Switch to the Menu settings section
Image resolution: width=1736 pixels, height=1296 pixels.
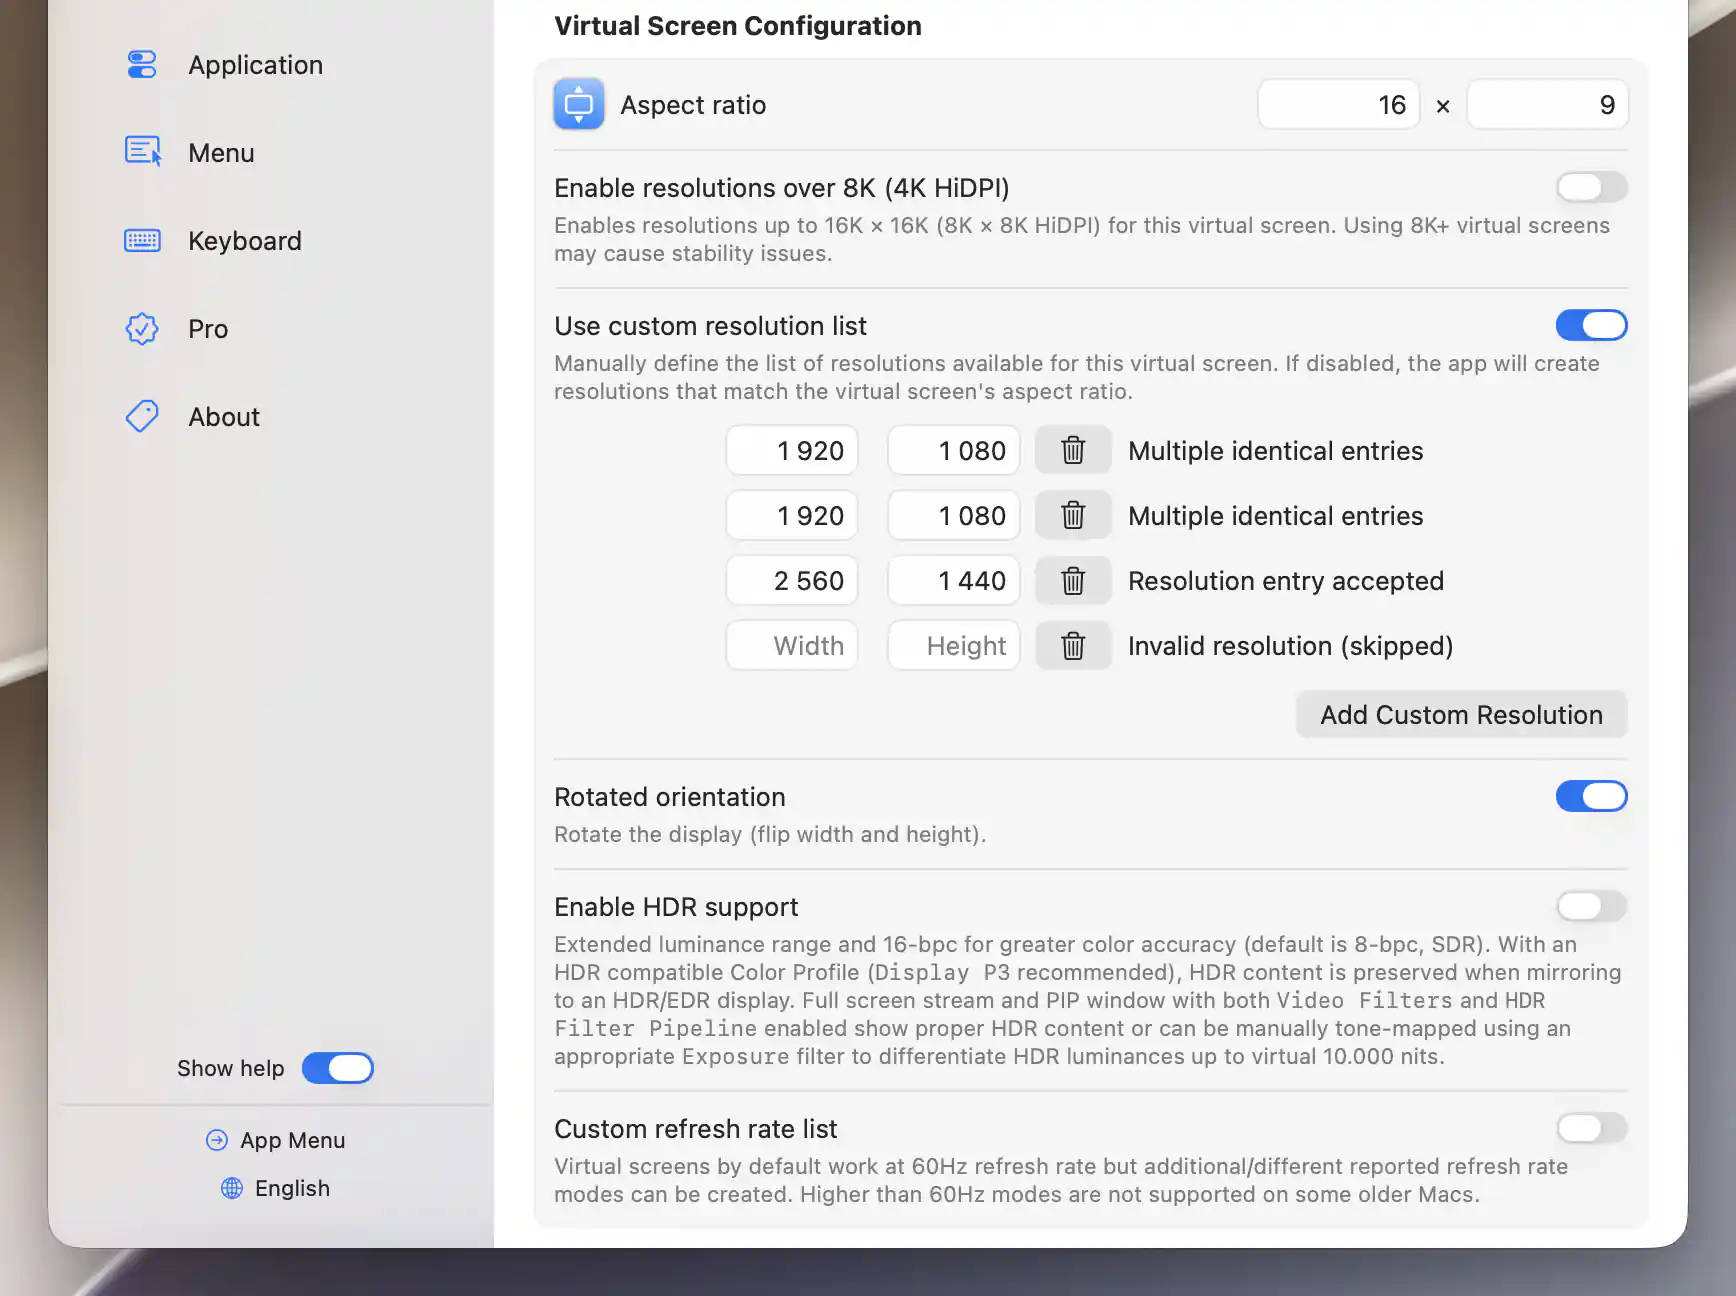pyautogui.click(x=221, y=153)
